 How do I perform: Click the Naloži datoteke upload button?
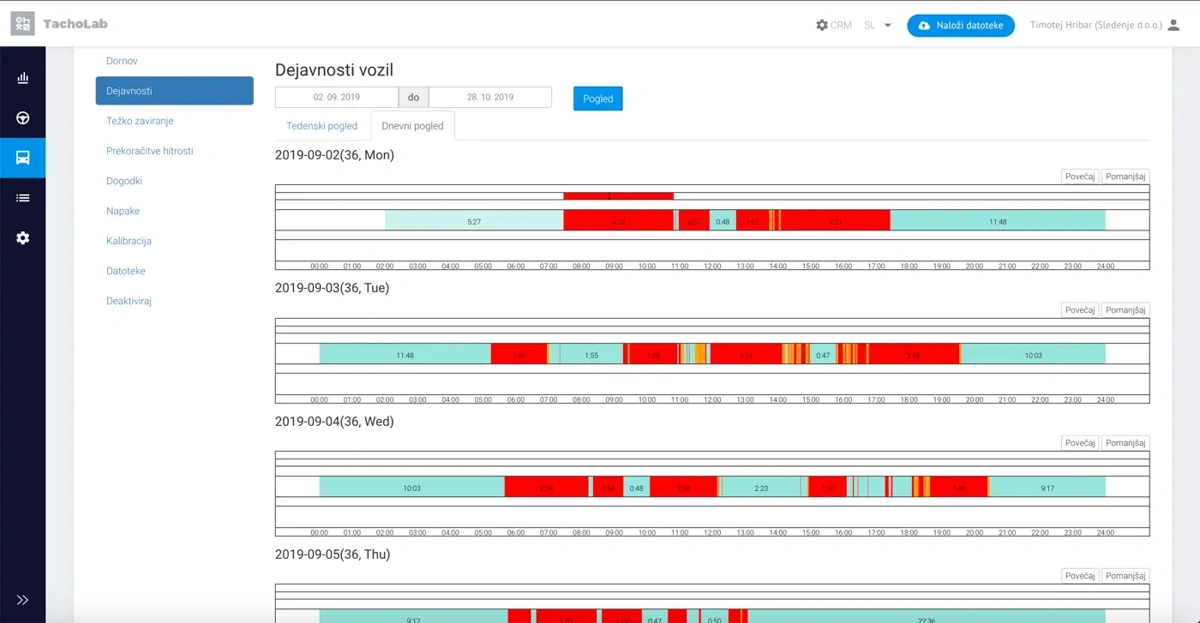pos(961,25)
